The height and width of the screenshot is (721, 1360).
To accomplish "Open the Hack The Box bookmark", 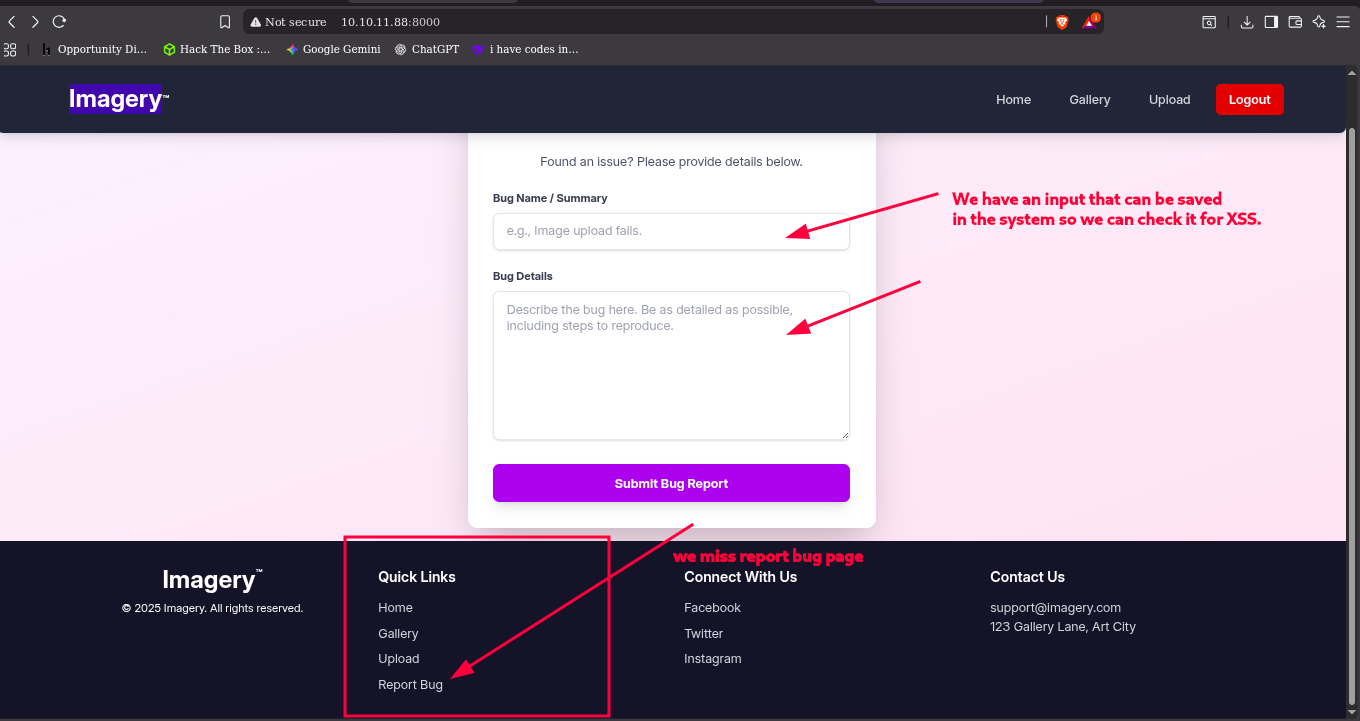I will coord(216,49).
